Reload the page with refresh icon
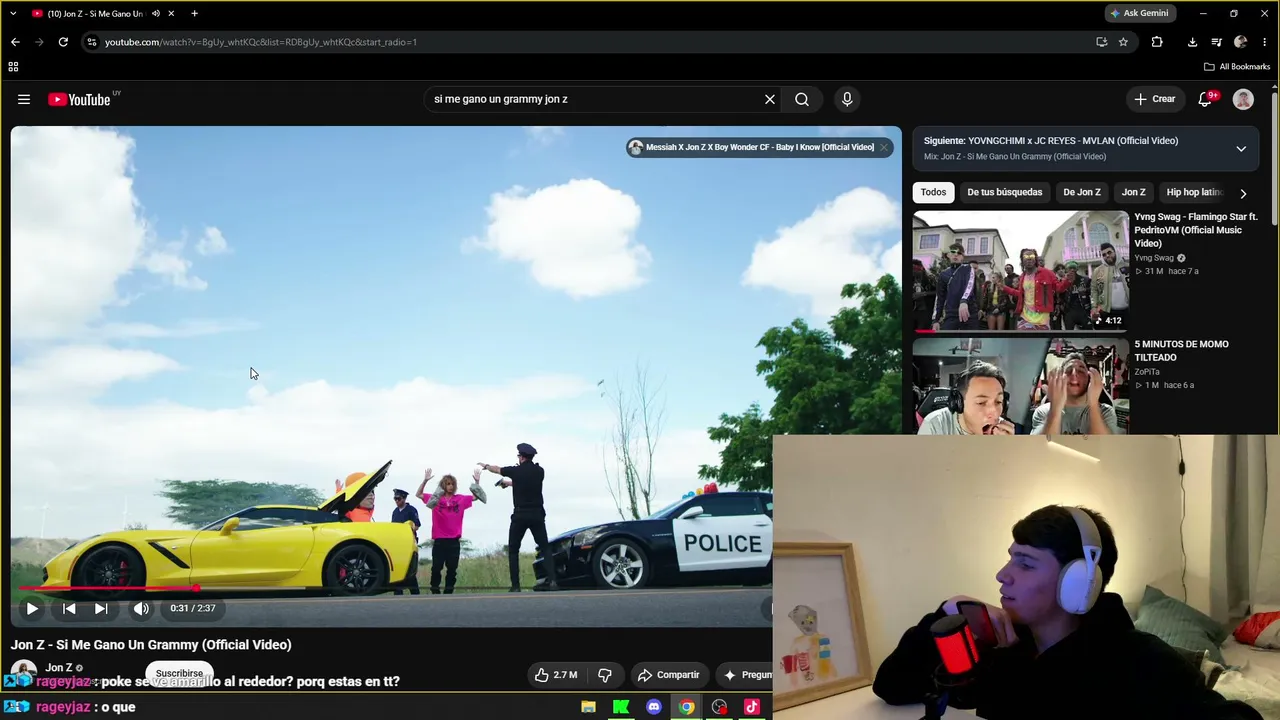The width and height of the screenshot is (1280, 720). click(x=63, y=42)
